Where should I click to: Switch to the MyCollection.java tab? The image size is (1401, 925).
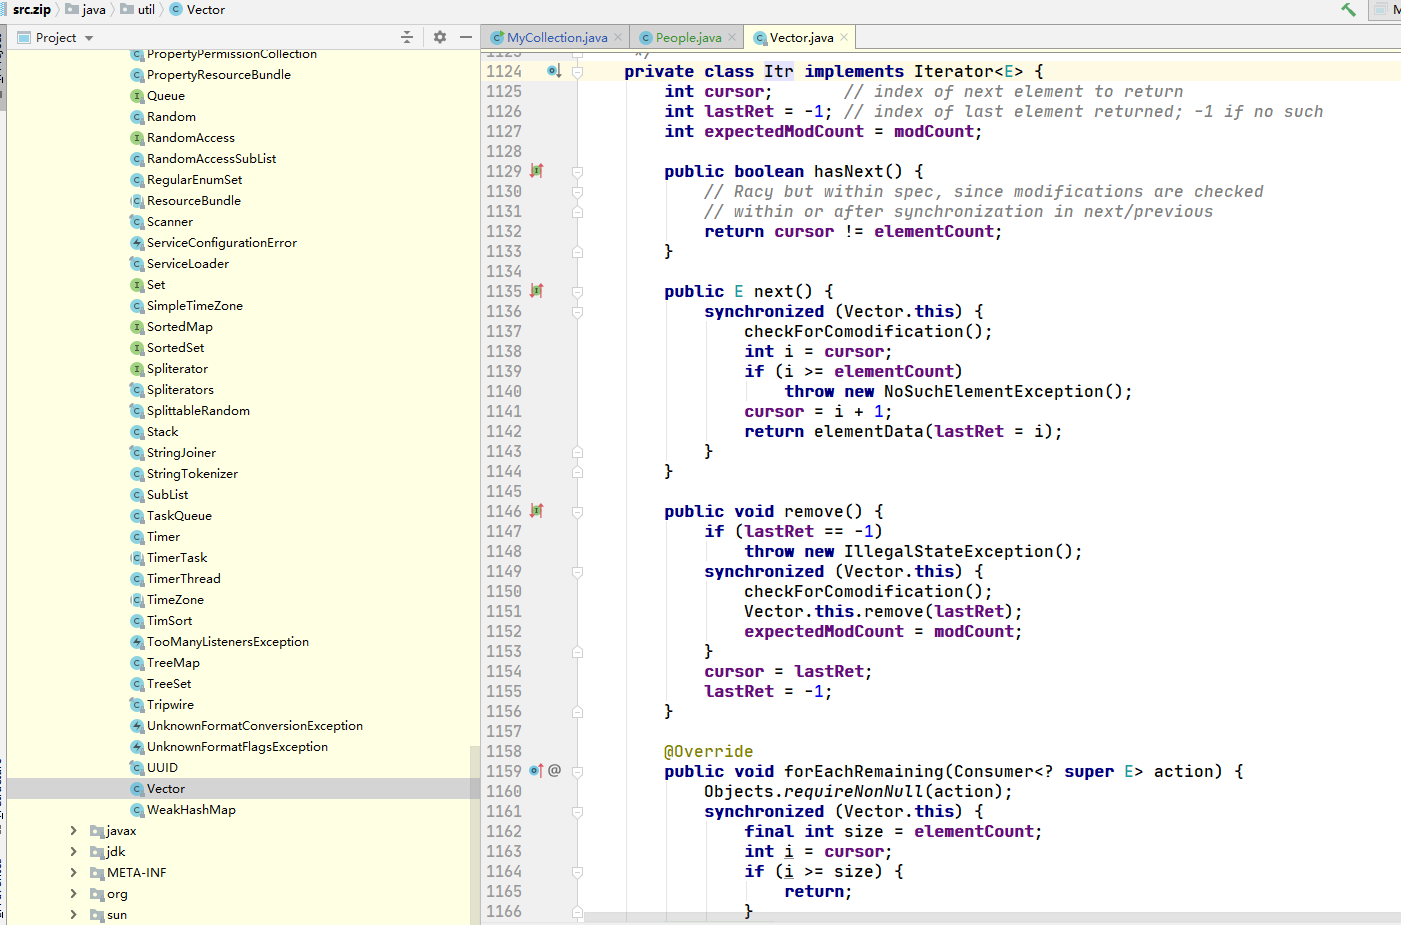tap(556, 38)
